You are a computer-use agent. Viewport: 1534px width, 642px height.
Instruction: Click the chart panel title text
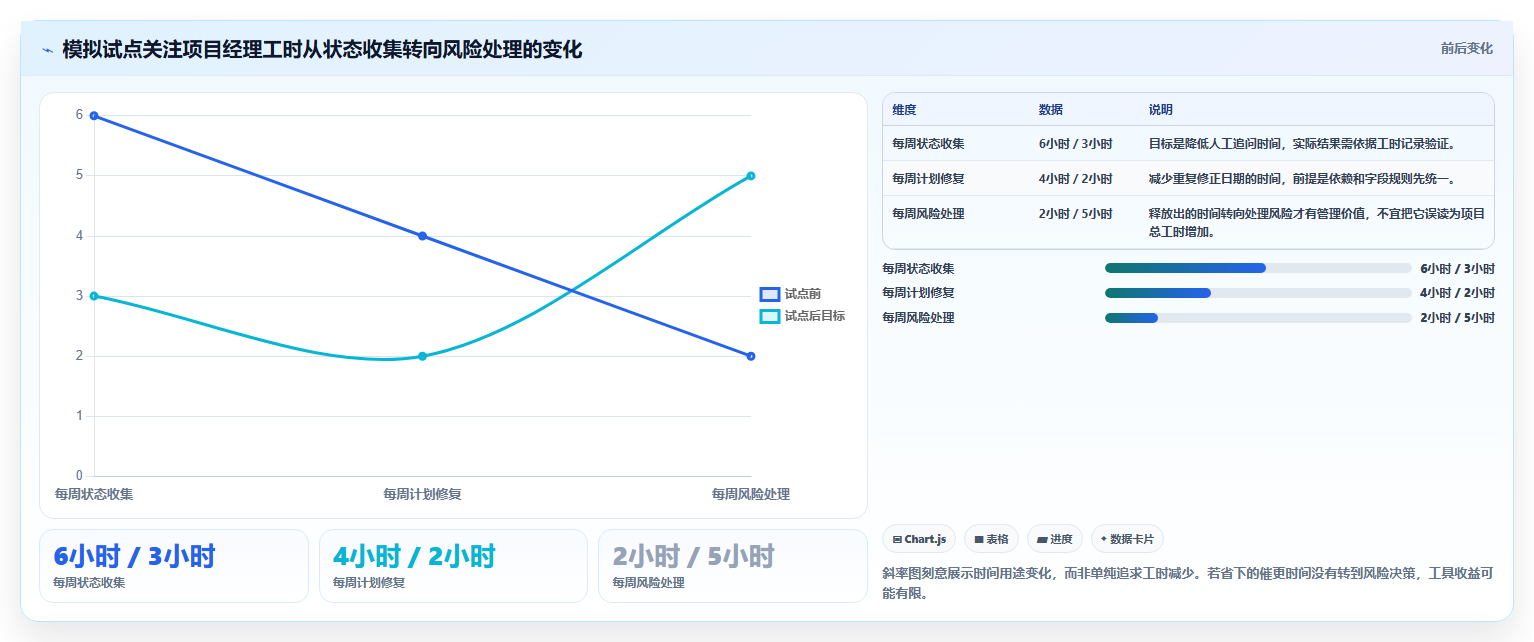click(322, 49)
